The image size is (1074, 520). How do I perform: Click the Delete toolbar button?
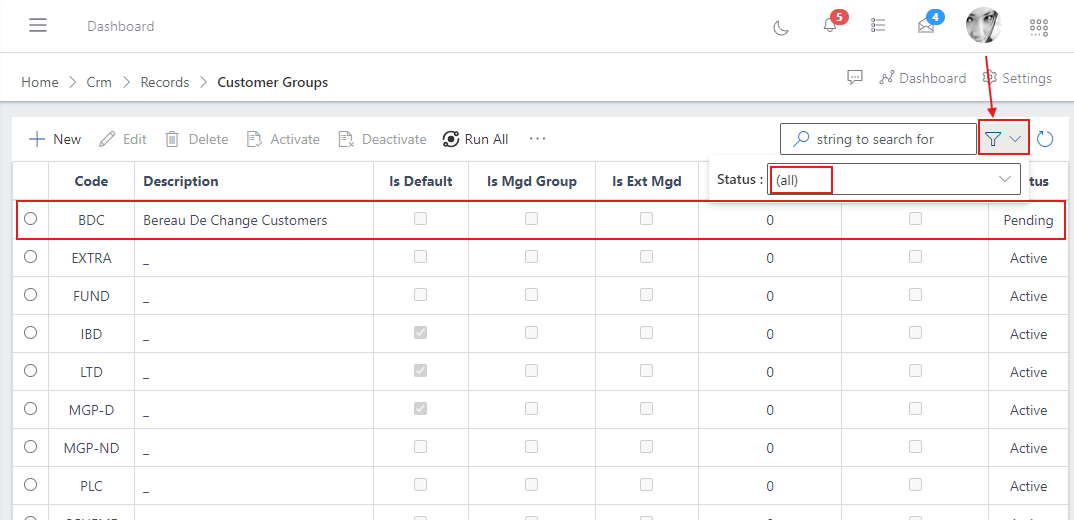click(x=197, y=139)
